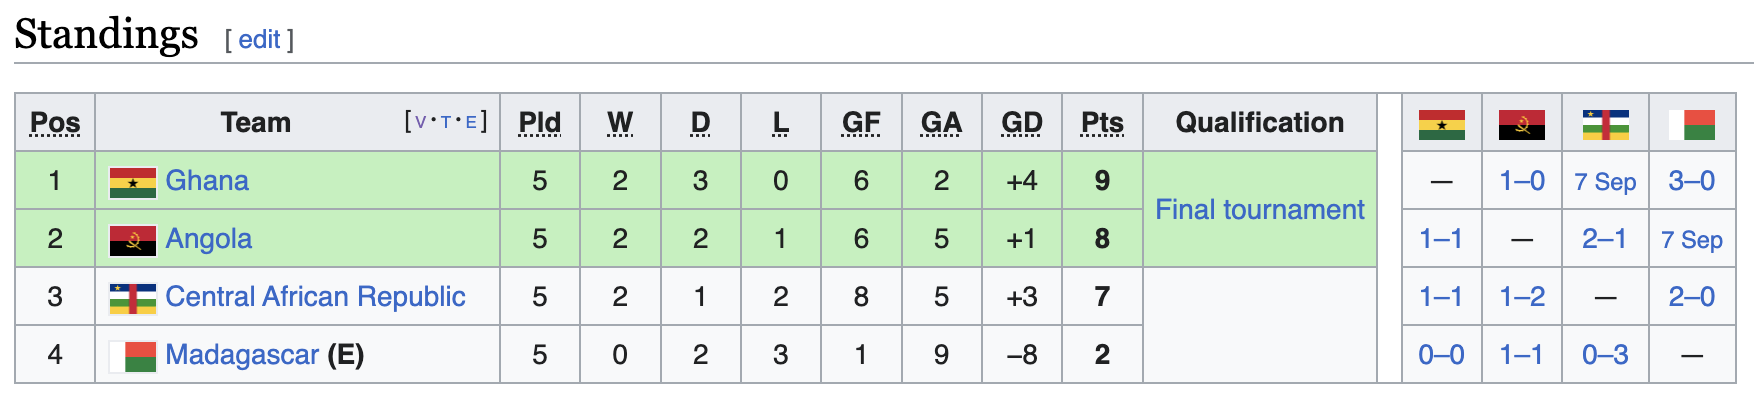Click the T (talk template) link
The height and width of the screenshot is (400, 1754).
(x=446, y=122)
